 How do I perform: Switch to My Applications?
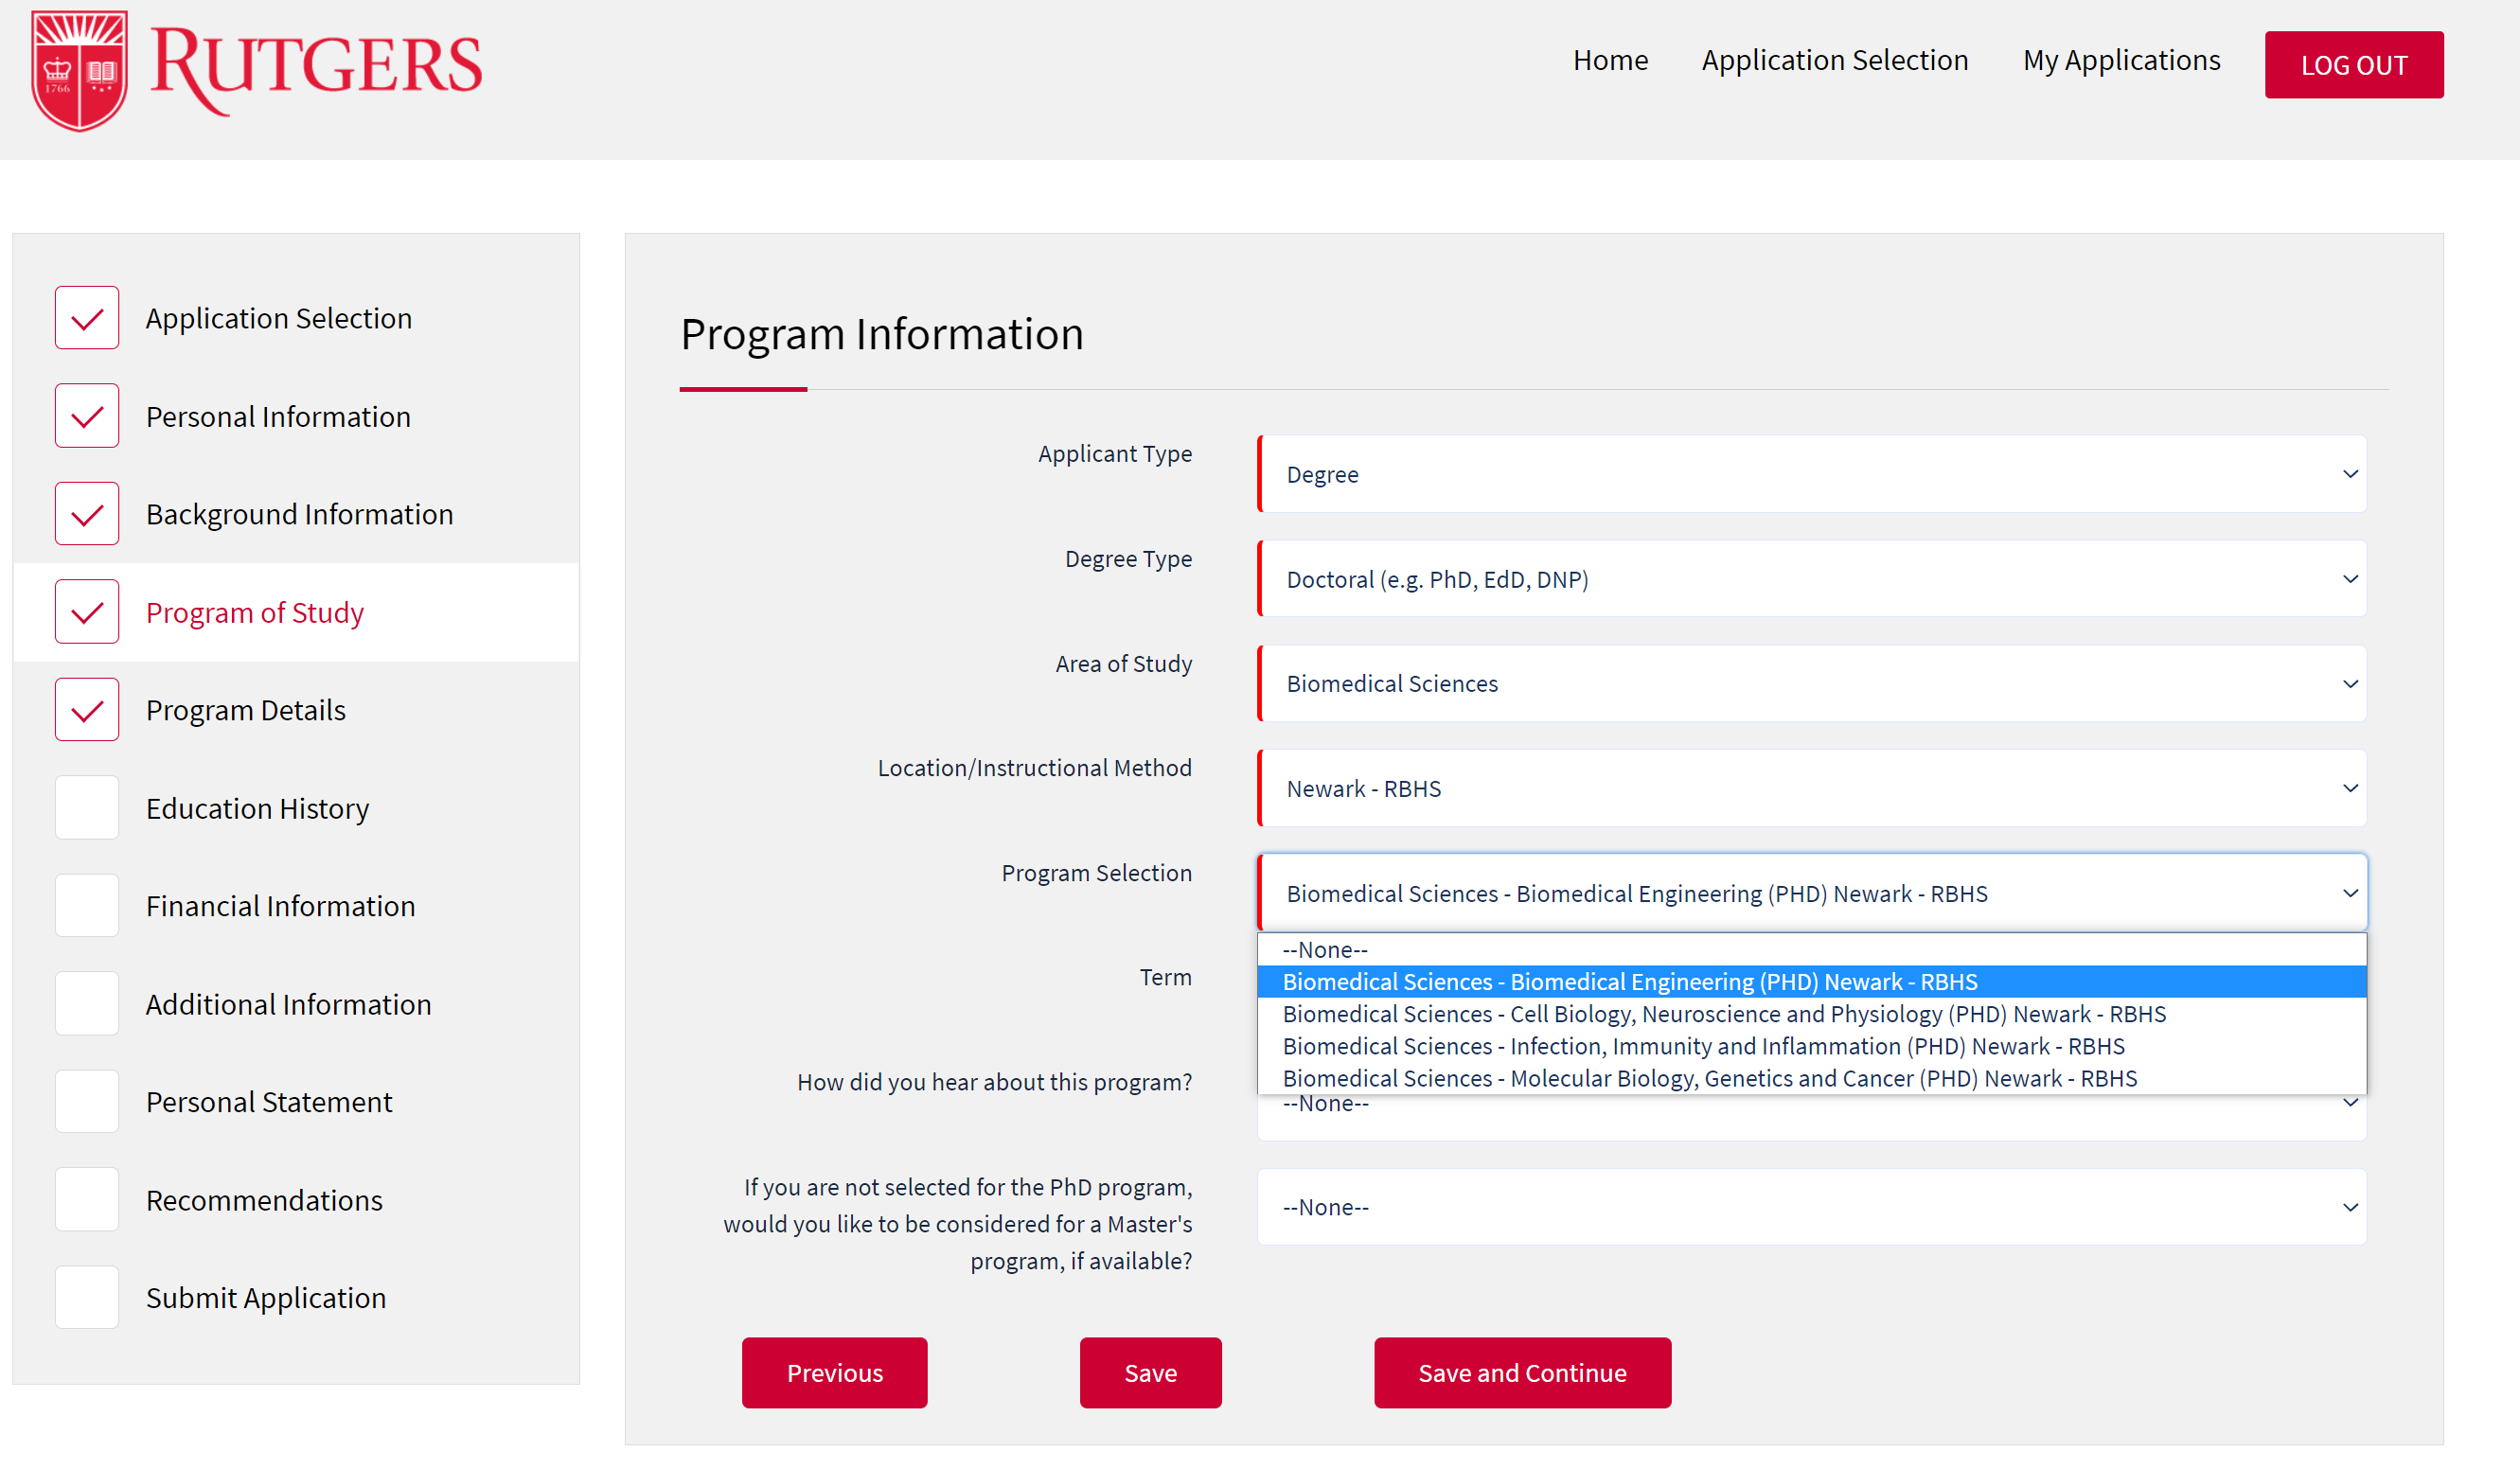tap(2121, 60)
